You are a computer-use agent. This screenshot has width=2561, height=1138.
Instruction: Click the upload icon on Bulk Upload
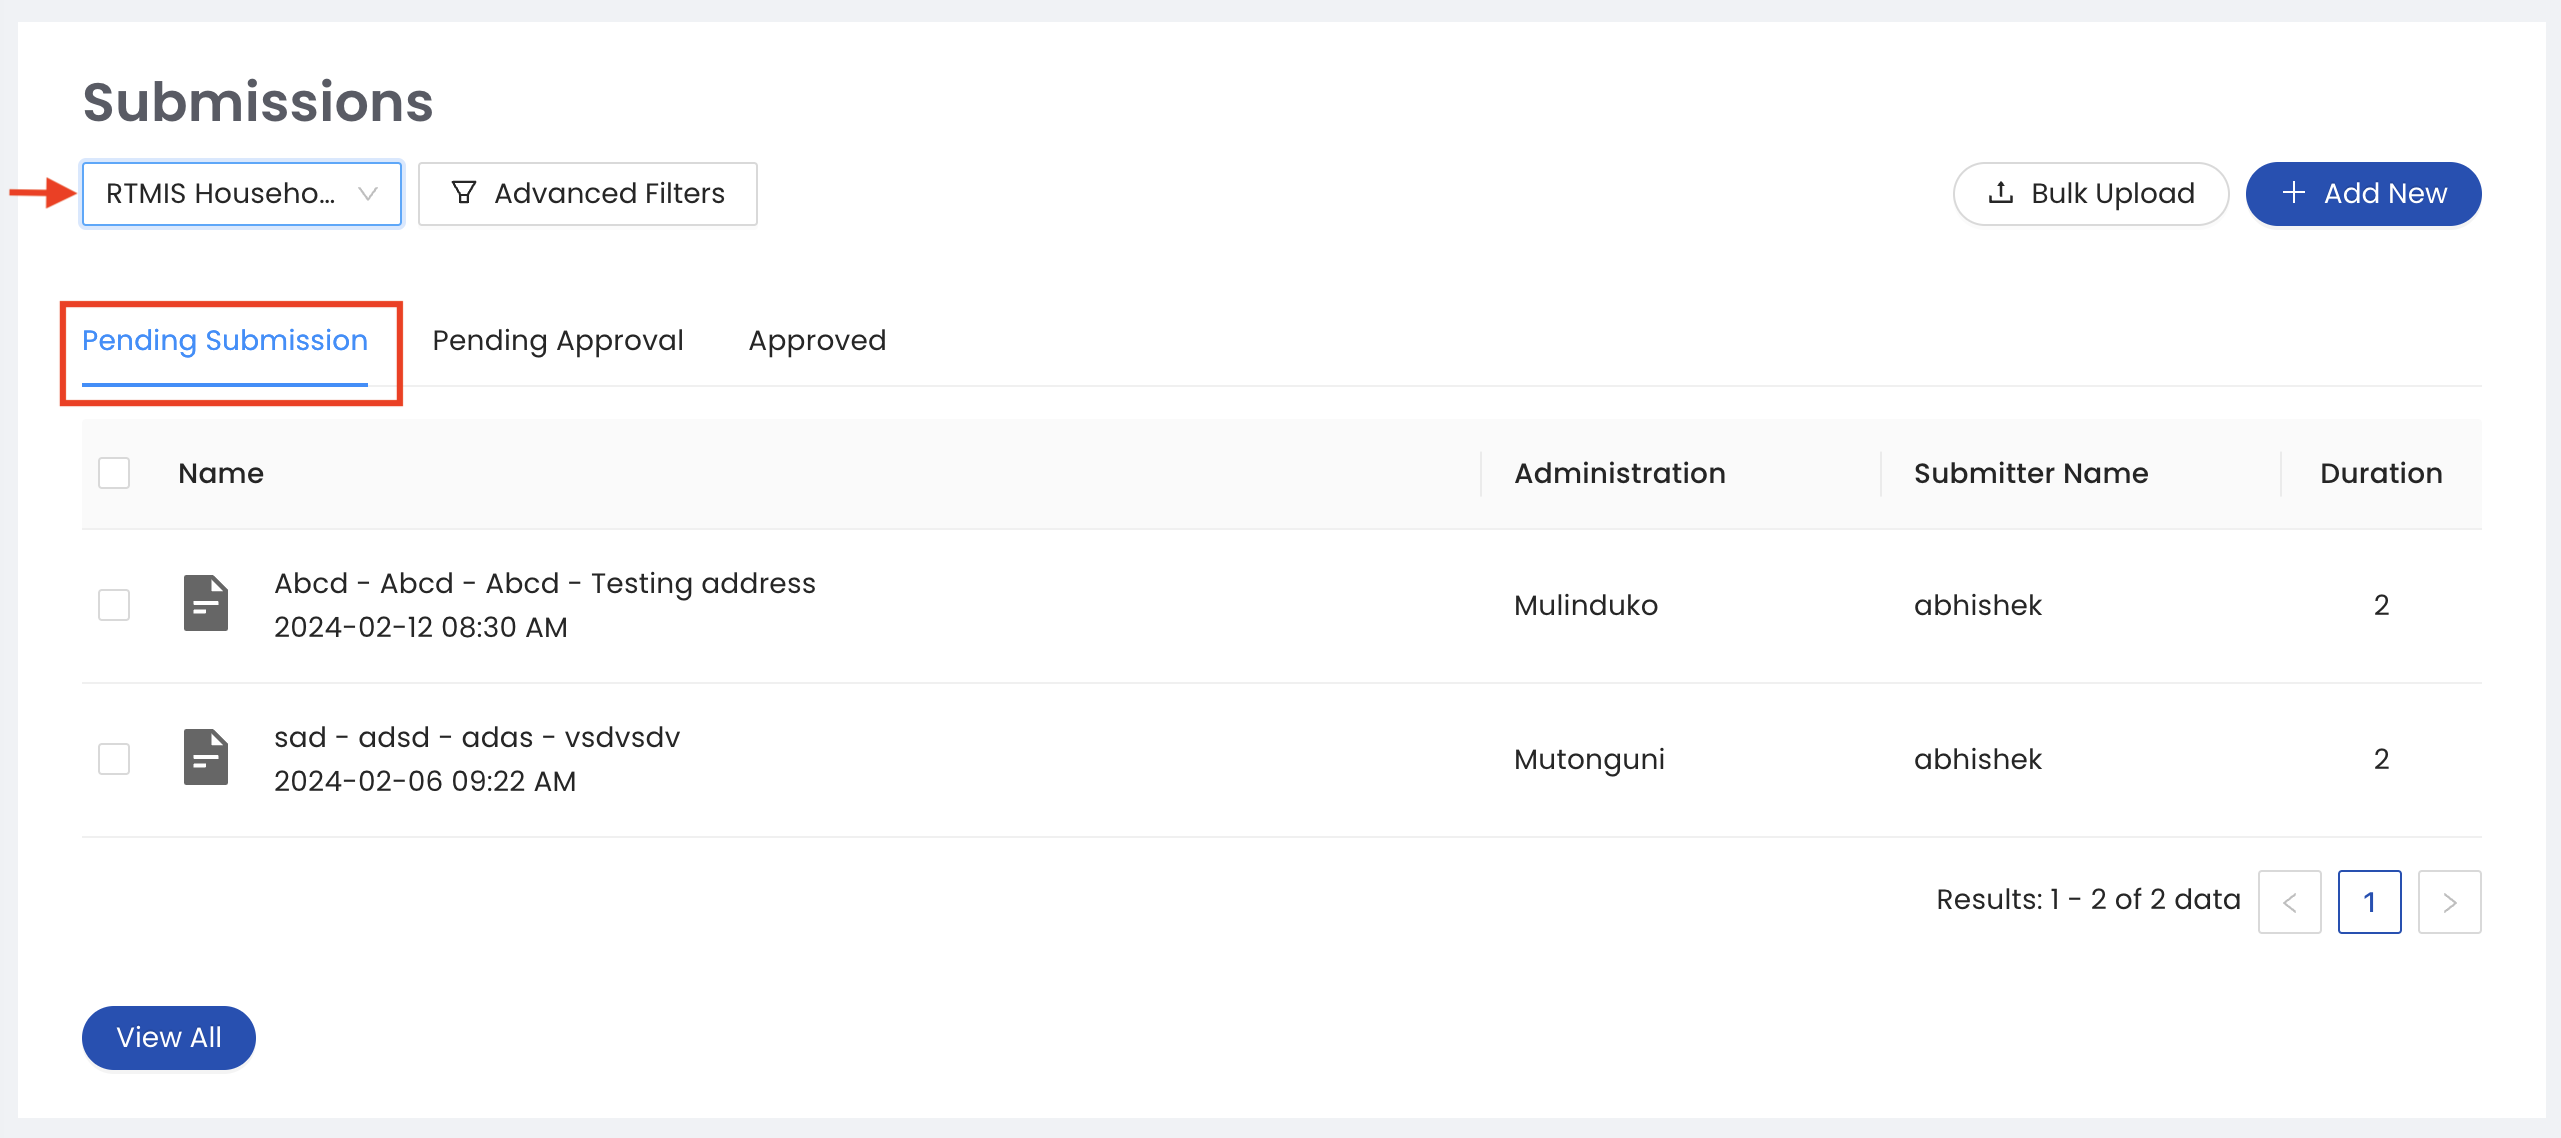click(2001, 193)
